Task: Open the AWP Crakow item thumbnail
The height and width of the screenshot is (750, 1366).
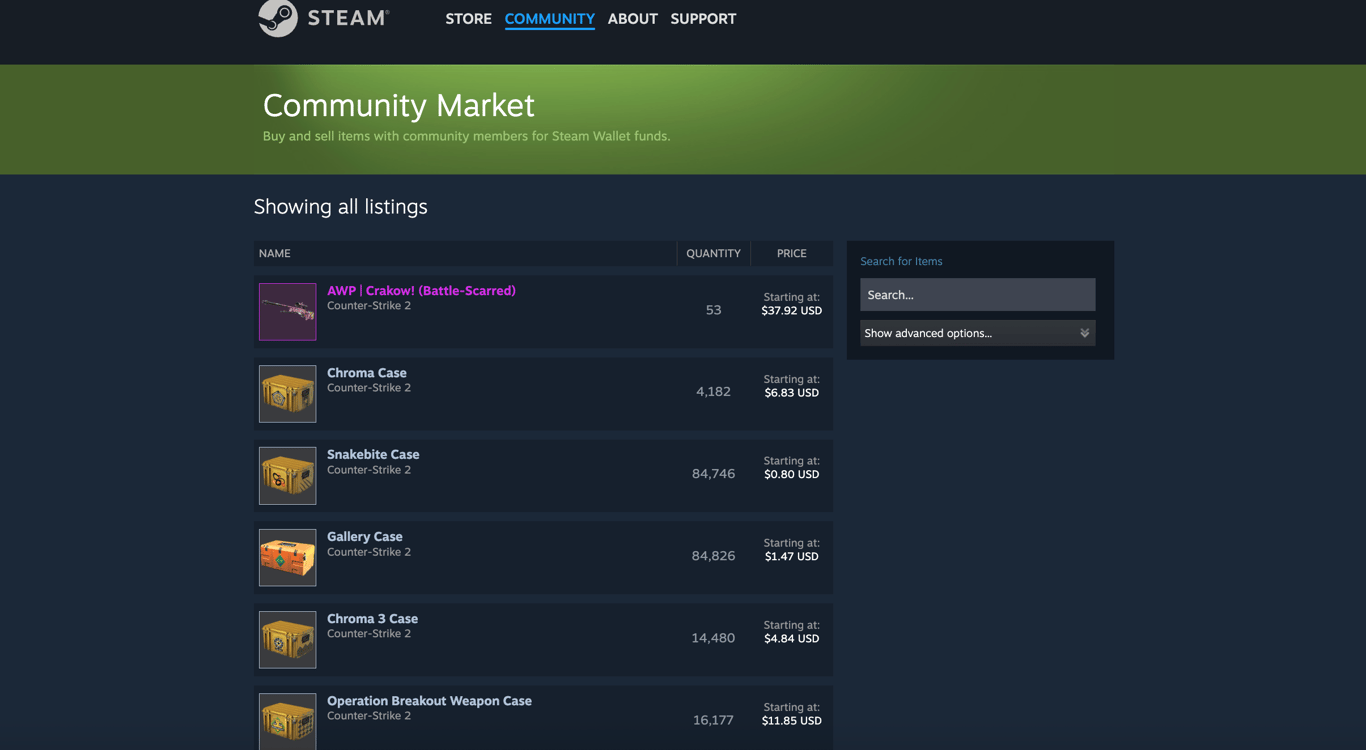Action: [x=288, y=312]
